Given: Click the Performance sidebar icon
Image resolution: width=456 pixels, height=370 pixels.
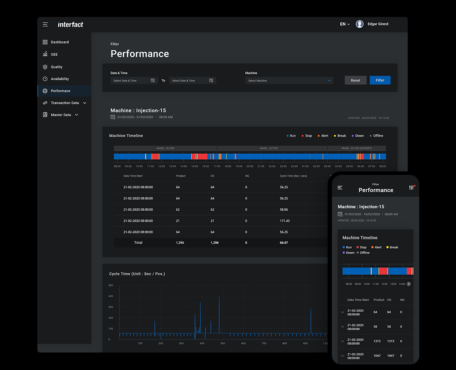Looking at the screenshot, I should coord(45,91).
